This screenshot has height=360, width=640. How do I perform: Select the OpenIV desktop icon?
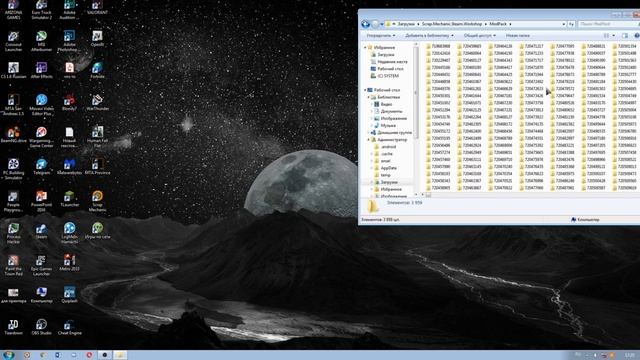tap(97, 39)
